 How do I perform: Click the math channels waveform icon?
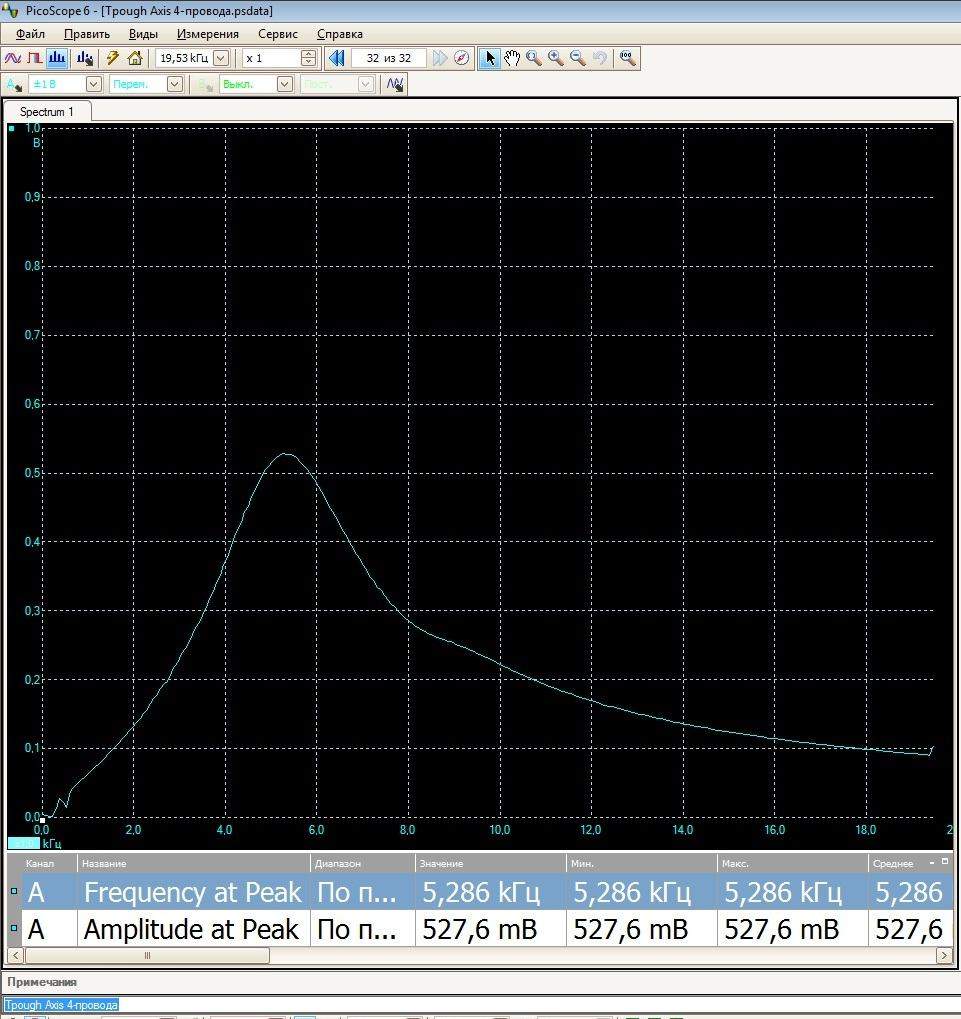(x=395, y=84)
